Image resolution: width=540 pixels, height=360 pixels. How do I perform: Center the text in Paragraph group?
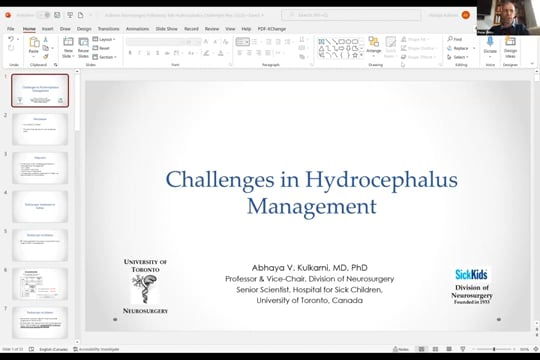(x=249, y=53)
